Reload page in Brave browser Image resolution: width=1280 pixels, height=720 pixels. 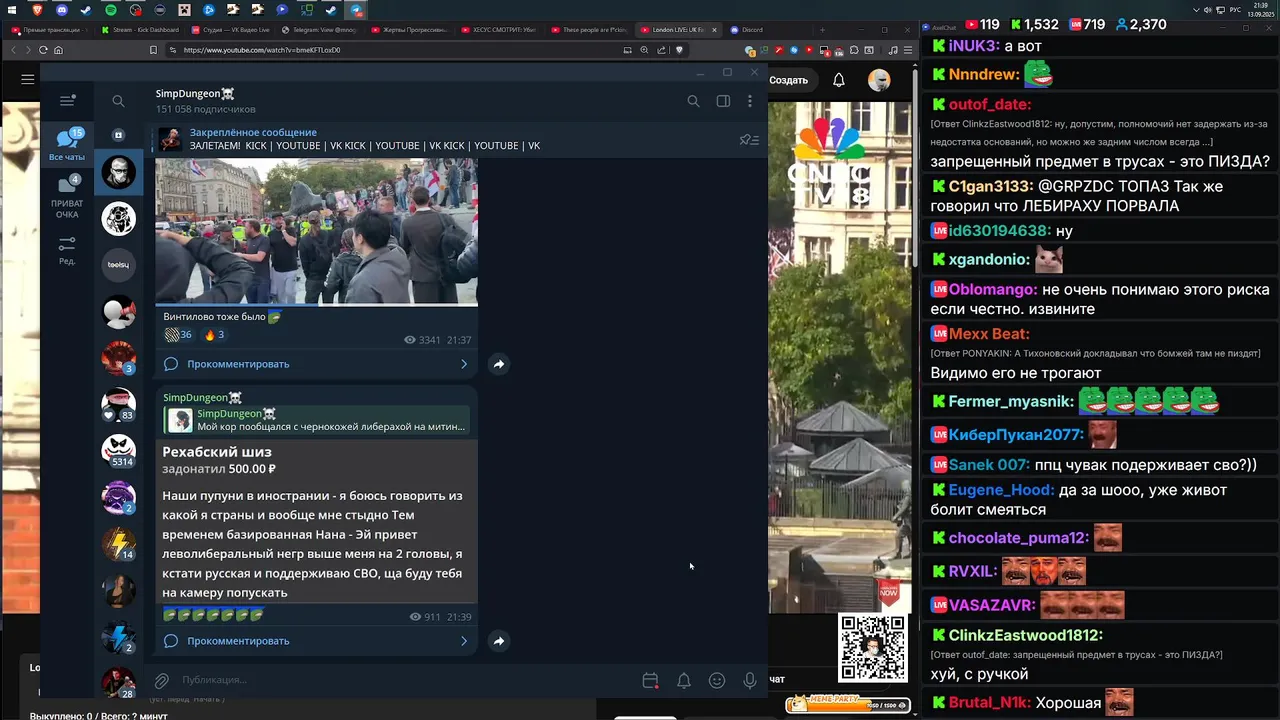pyautogui.click(x=43, y=50)
